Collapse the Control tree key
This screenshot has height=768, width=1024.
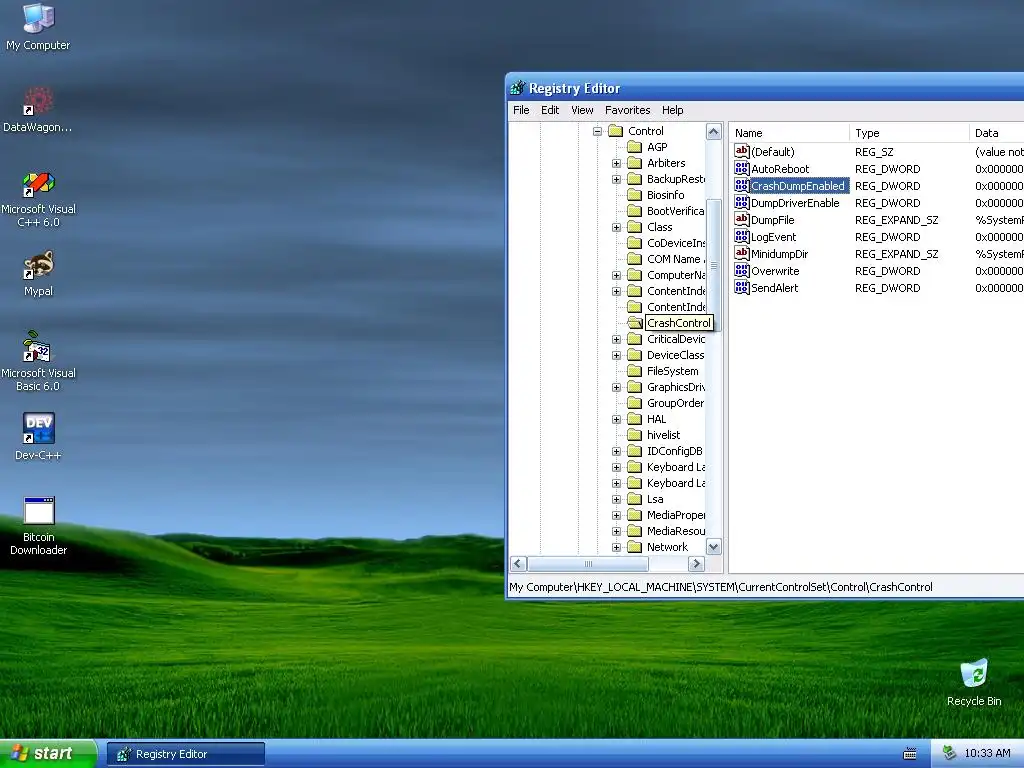tap(597, 131)
